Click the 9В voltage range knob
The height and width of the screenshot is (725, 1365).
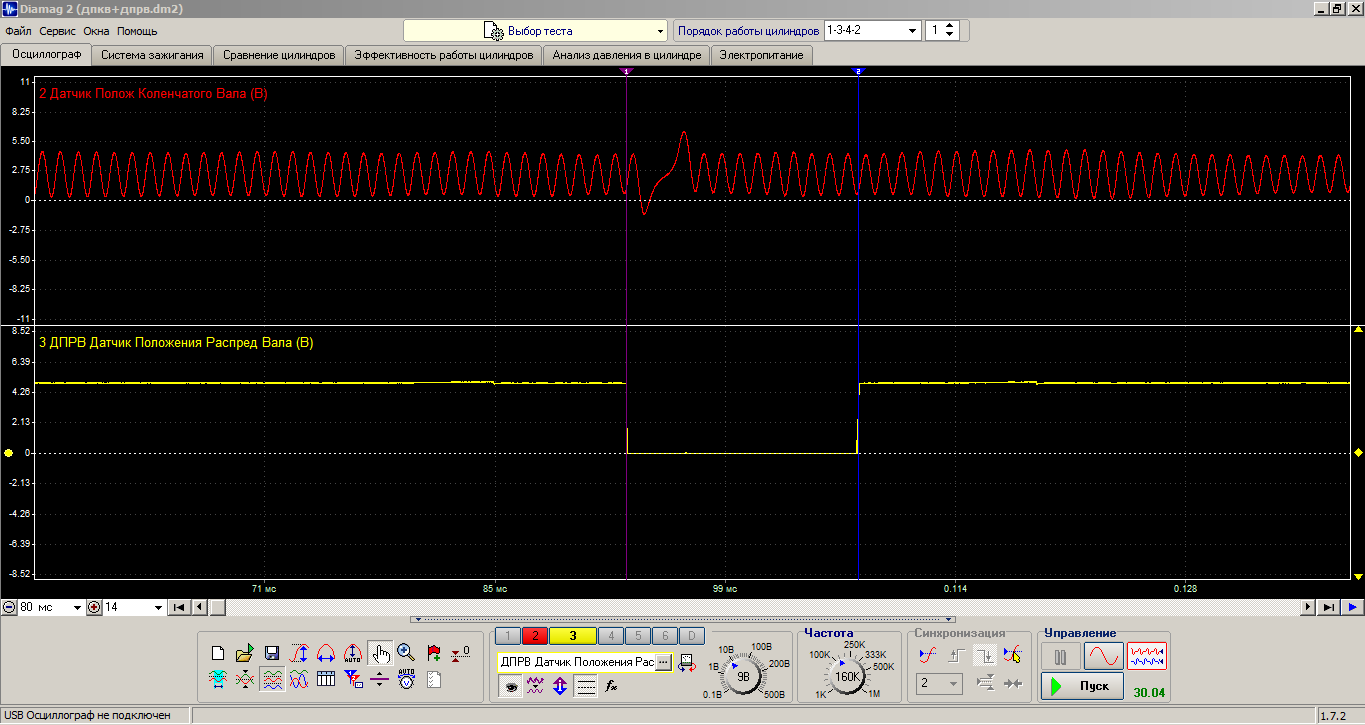coord(743,675)
